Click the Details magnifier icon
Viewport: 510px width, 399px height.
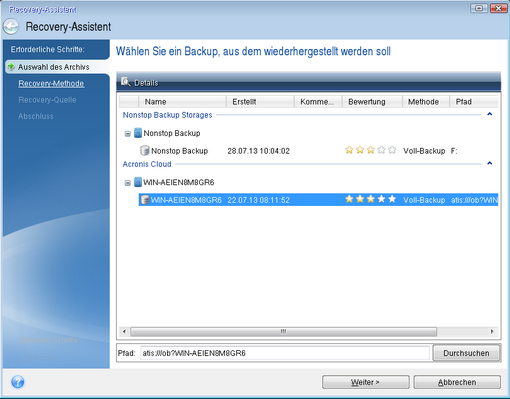click(126, 82)
